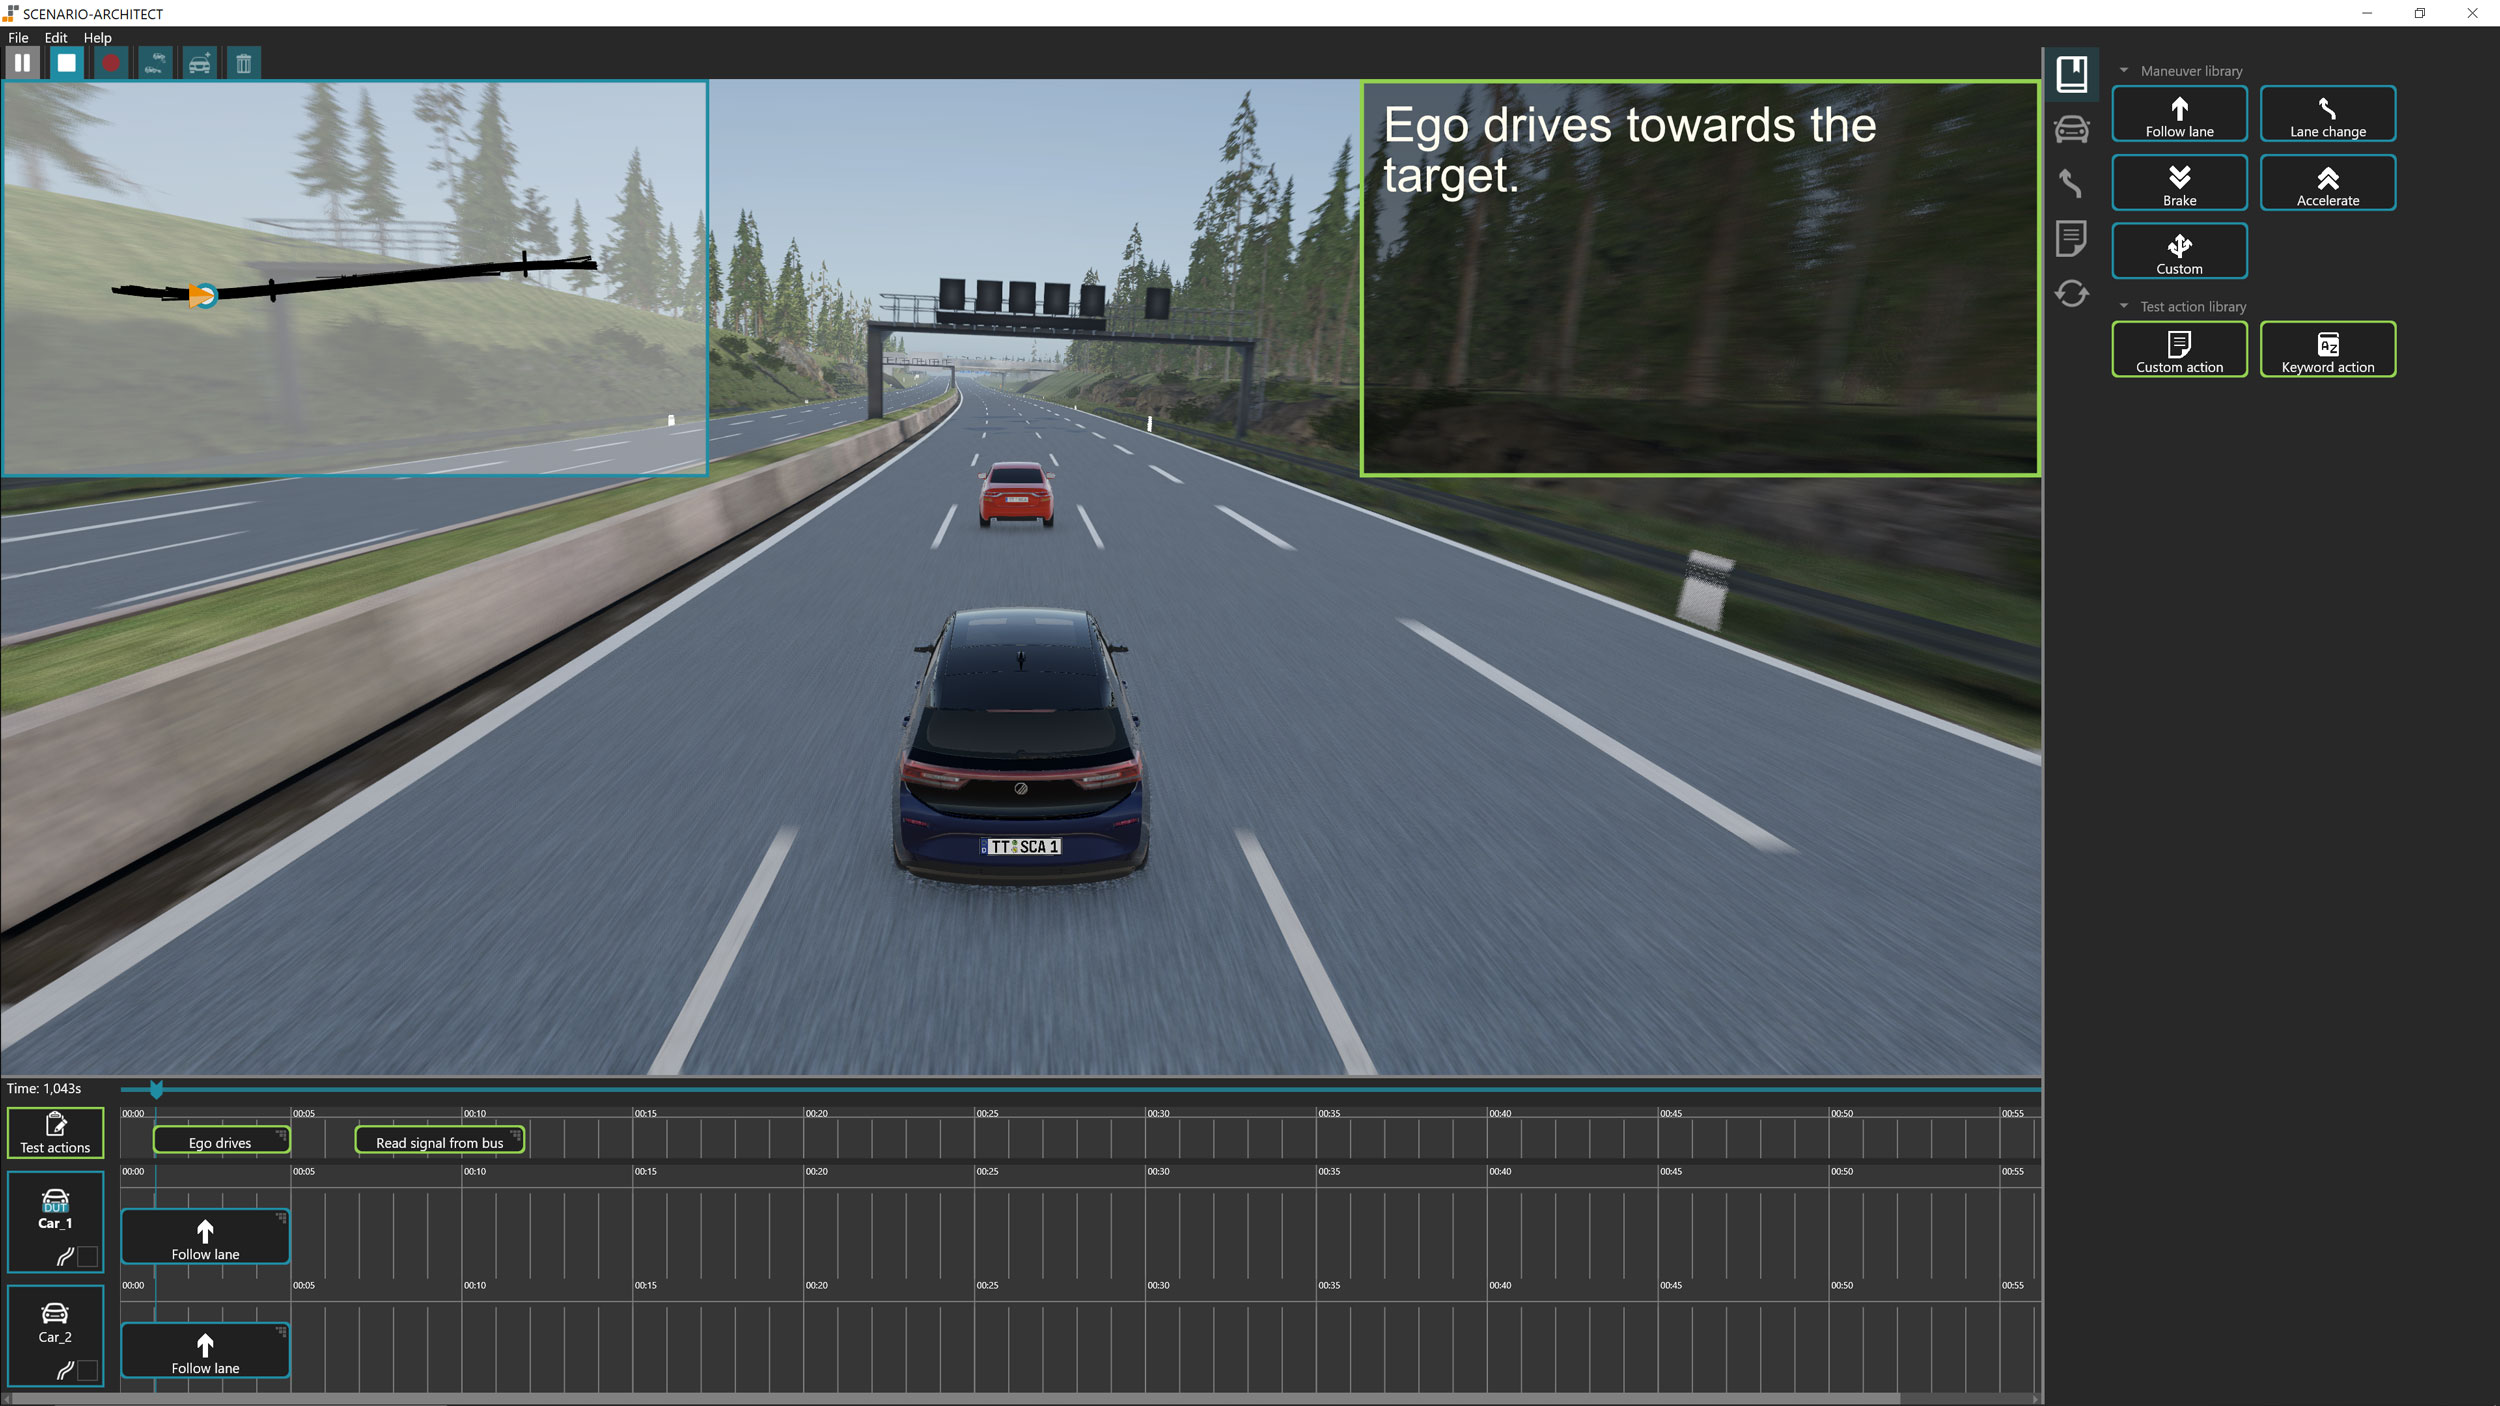Click the add vehicle car-plus icon
Screen dimensions: 2500x1406
point(199,63)
